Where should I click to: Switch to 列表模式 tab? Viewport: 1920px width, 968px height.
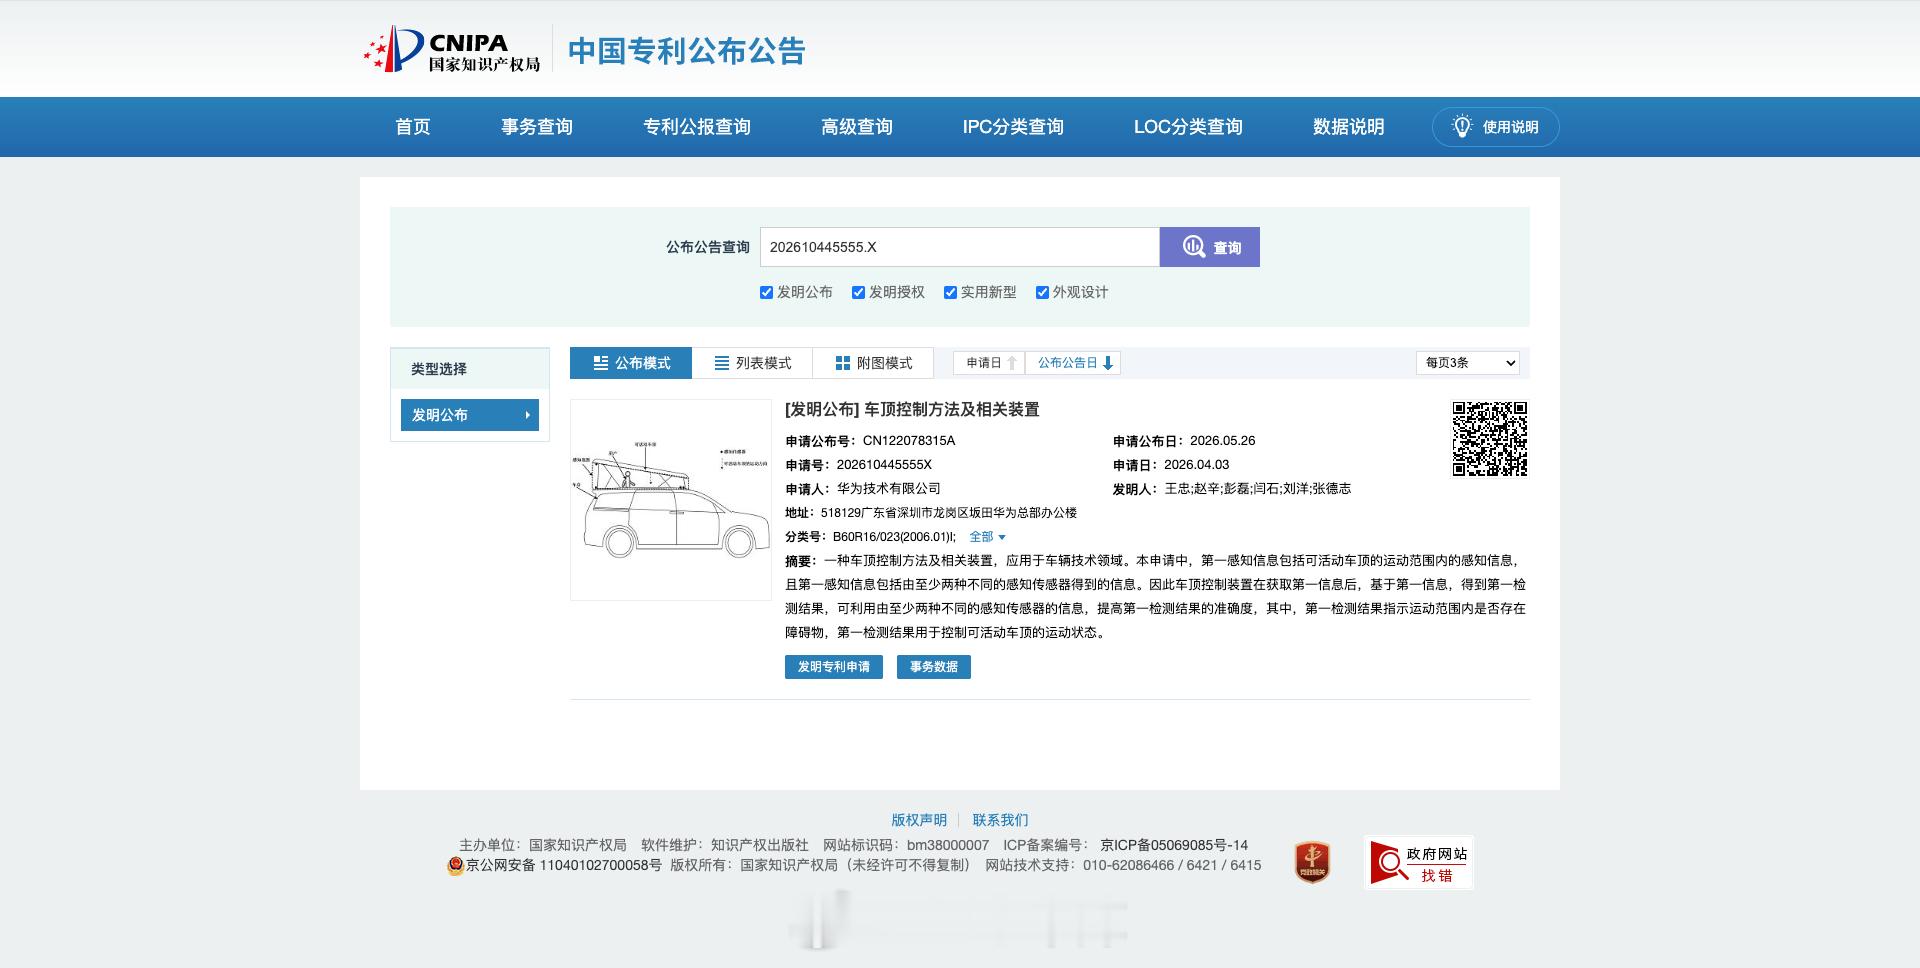[x=752, y=363]
